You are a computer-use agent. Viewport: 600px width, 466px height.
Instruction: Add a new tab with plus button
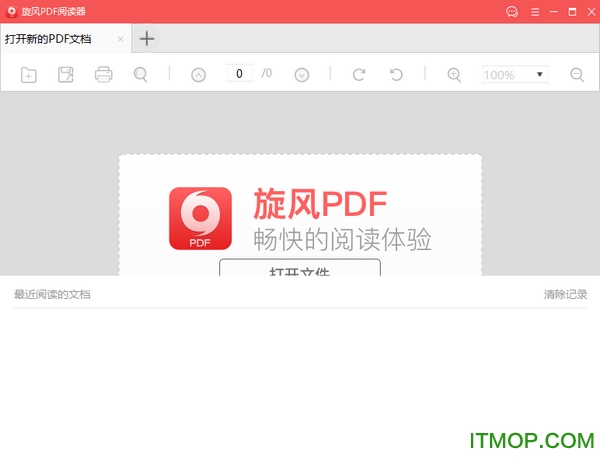click(x=147, y=39)
